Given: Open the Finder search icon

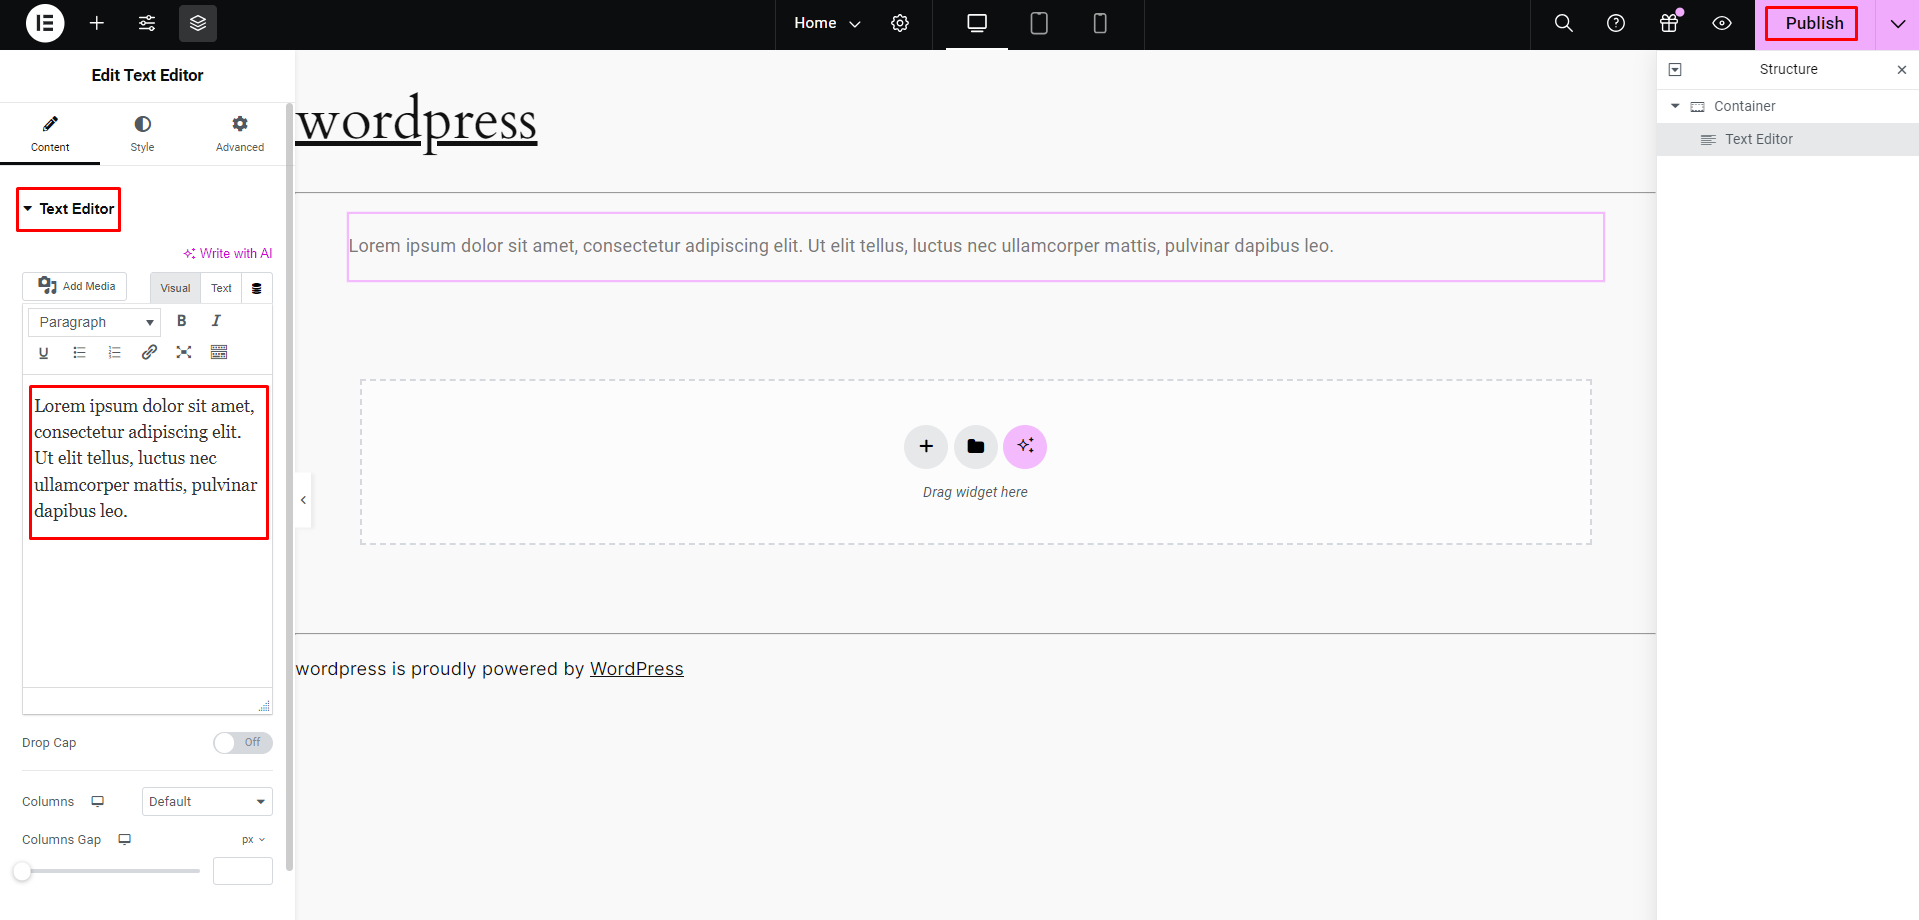Looking at the screenshot, I should point(1564,23).
